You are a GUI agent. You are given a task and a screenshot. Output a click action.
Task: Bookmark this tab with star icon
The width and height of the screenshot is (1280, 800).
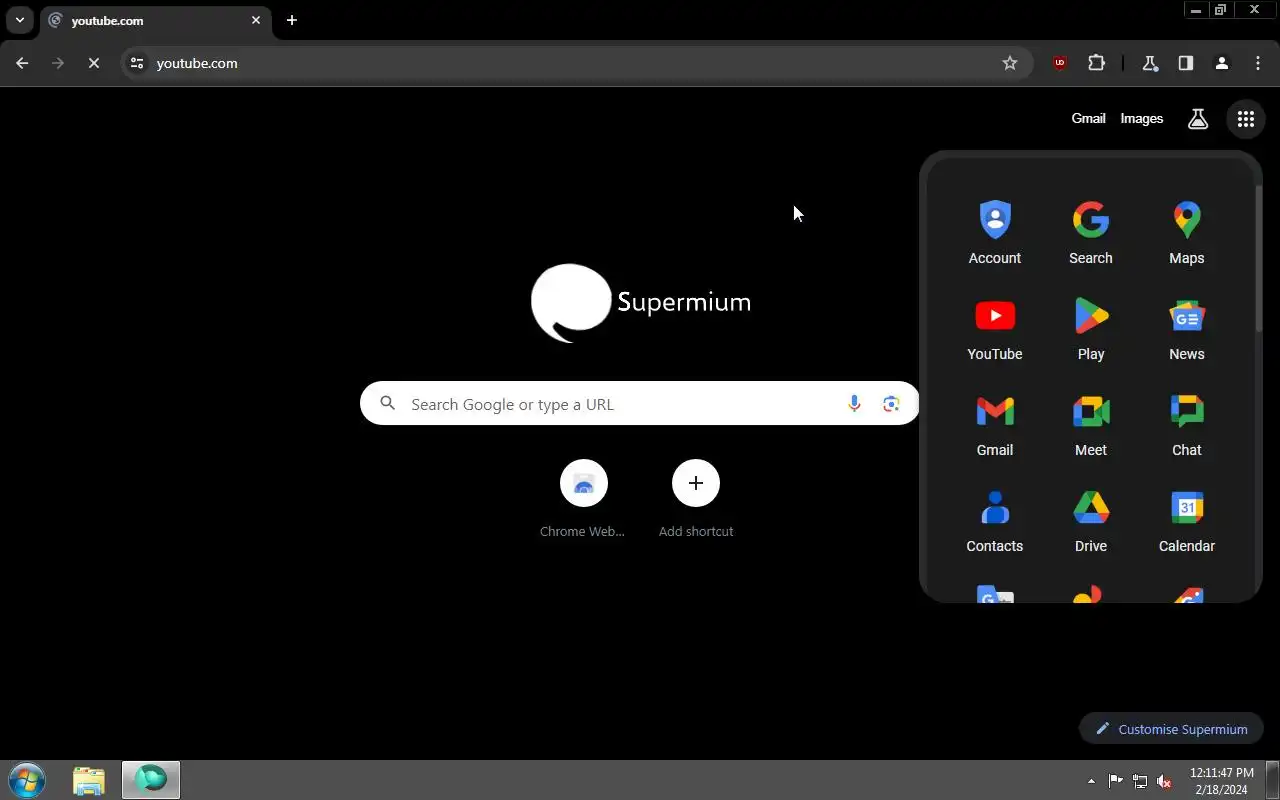1010,63
